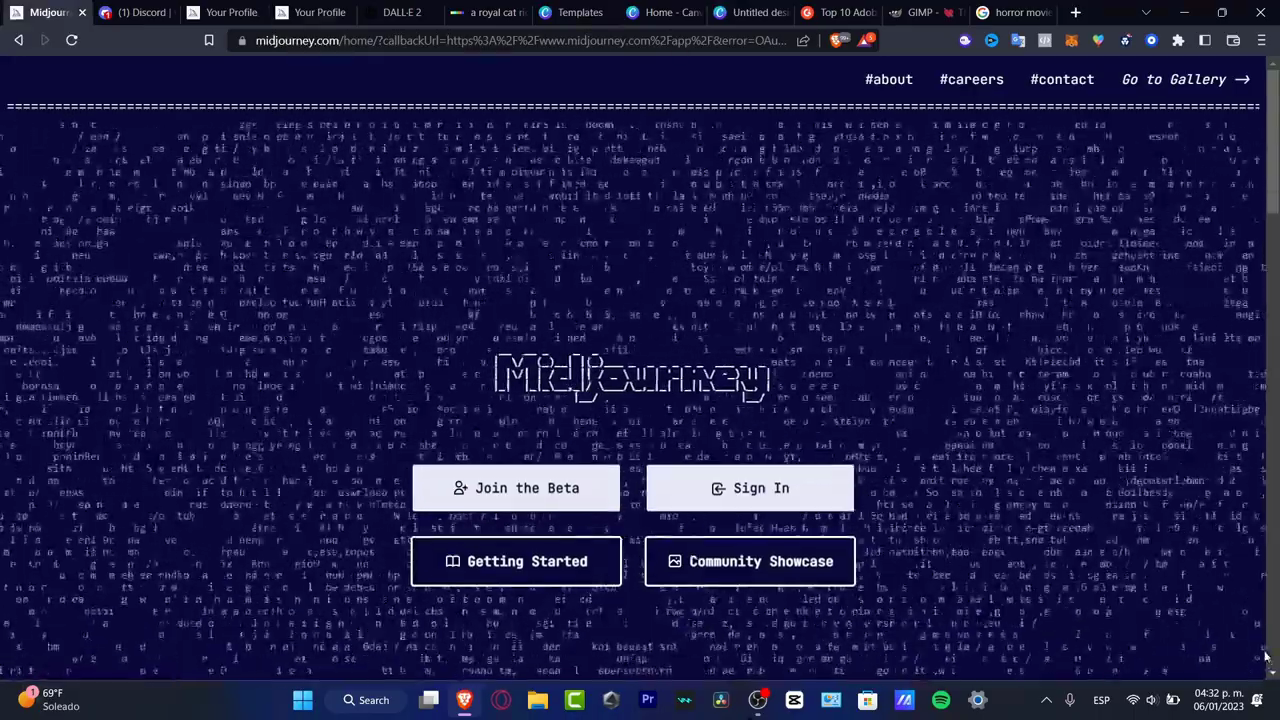Launch Opera from the taskbar

501,700
